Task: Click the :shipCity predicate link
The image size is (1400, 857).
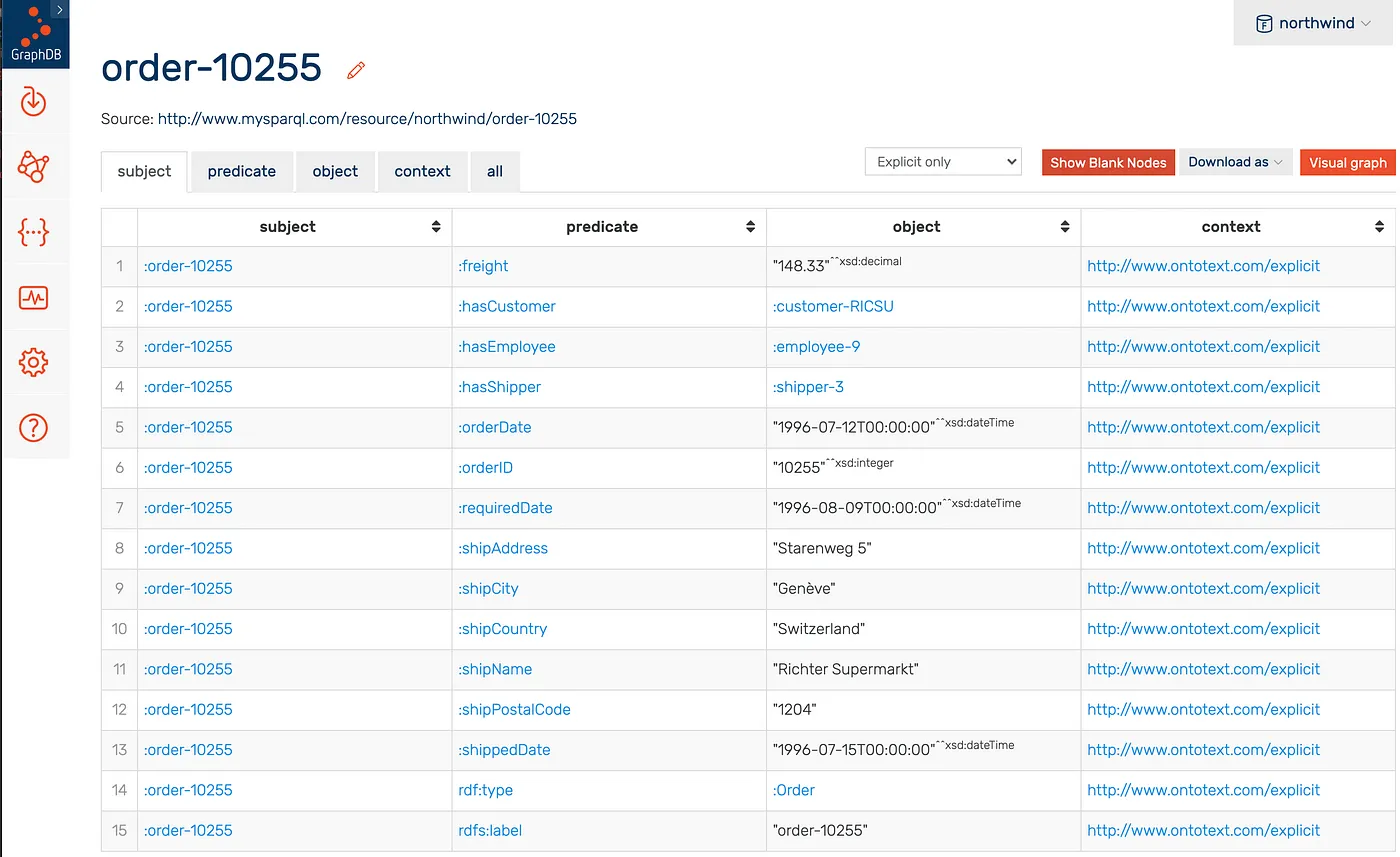Action: pyautogui.click(x=488, y=588)
